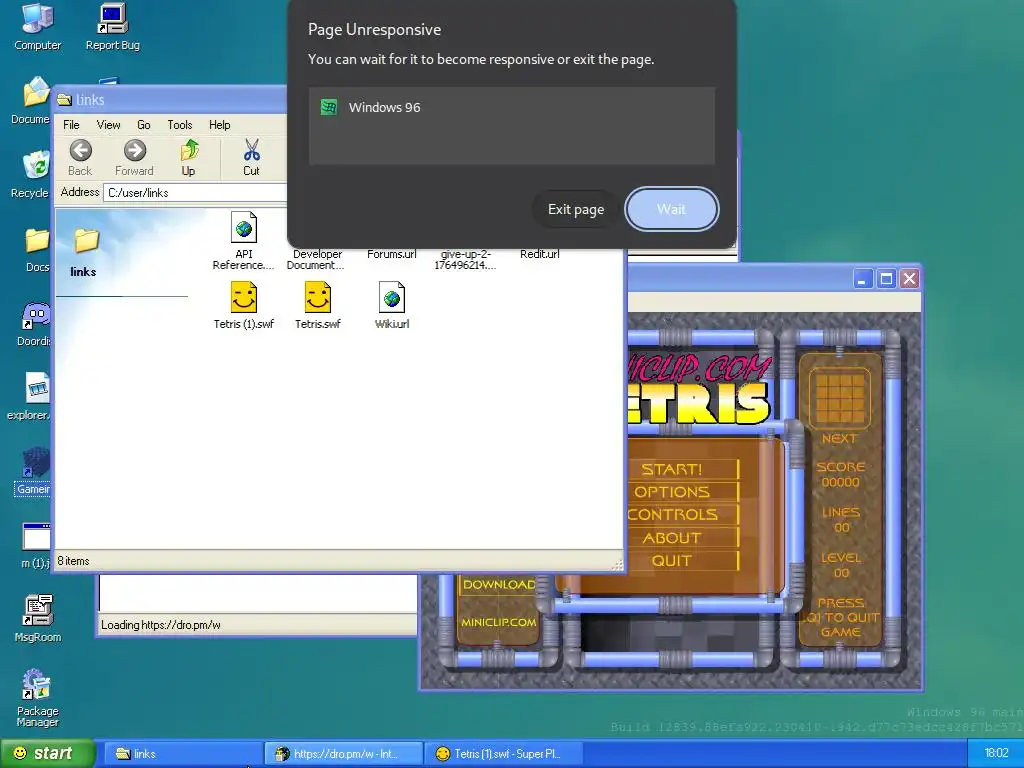Minimize the Tetris player window
Screen dimensions: 1024x768
[863, 279]
